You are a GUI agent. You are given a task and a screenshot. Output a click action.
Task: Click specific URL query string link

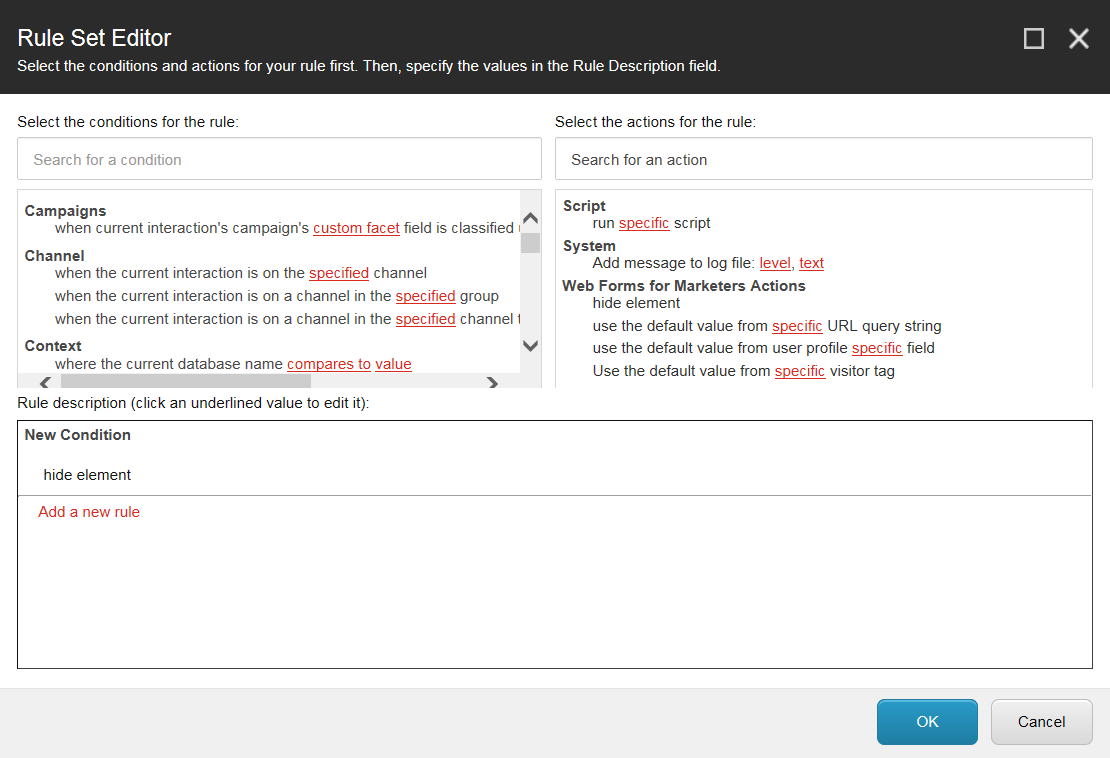[x=797, y=325]
